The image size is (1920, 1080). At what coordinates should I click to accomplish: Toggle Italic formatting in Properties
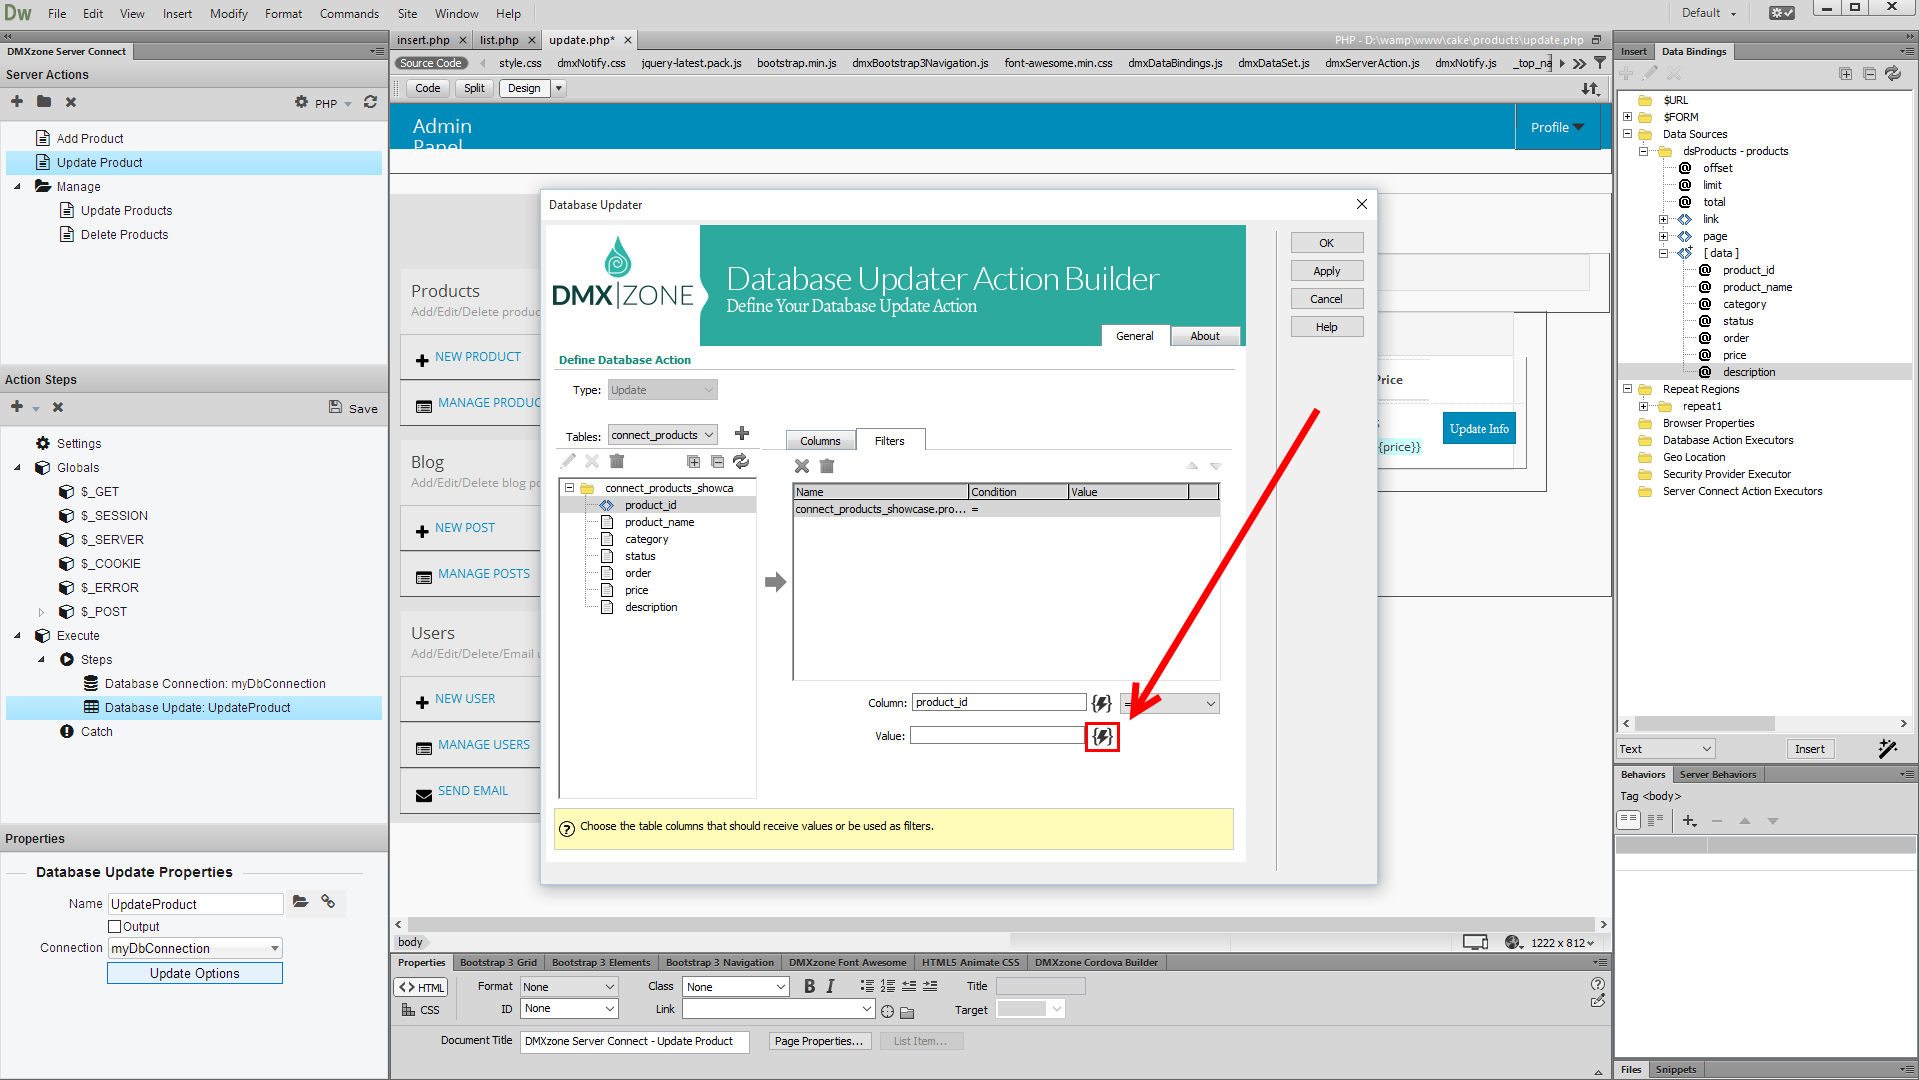click(x=830, y=986)
